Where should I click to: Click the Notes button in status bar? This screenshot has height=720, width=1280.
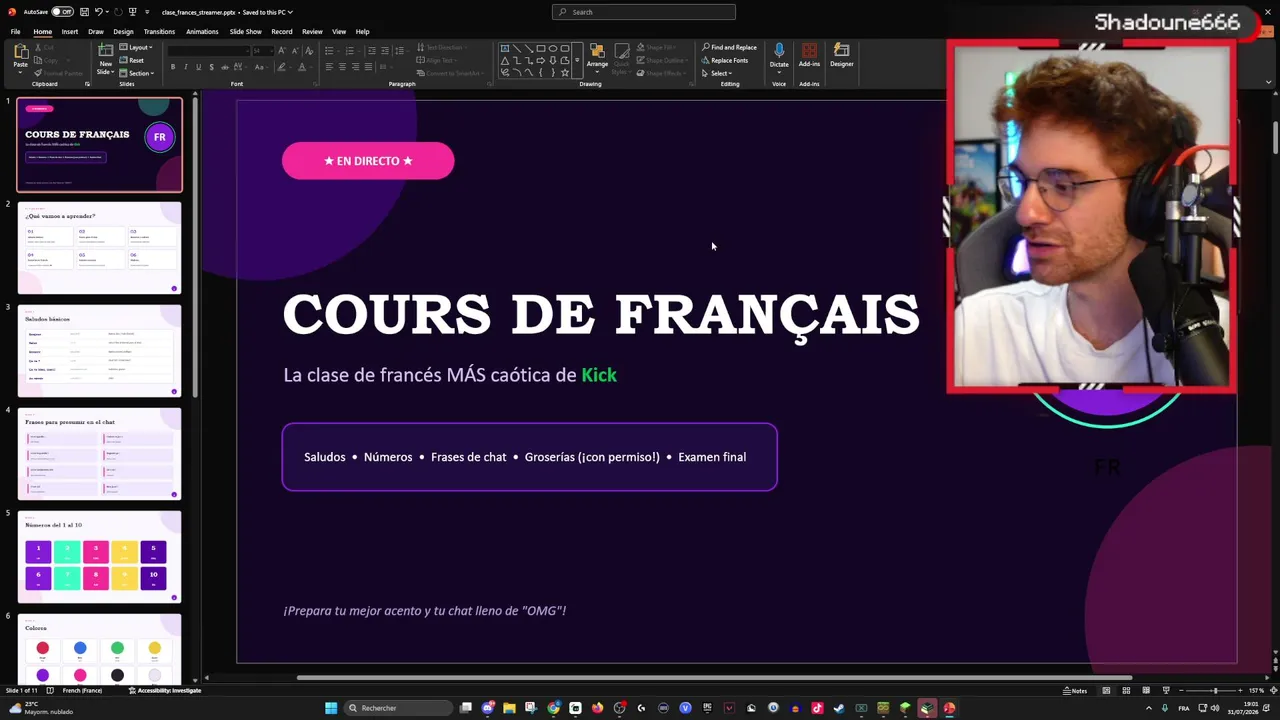pos(1075,691)
